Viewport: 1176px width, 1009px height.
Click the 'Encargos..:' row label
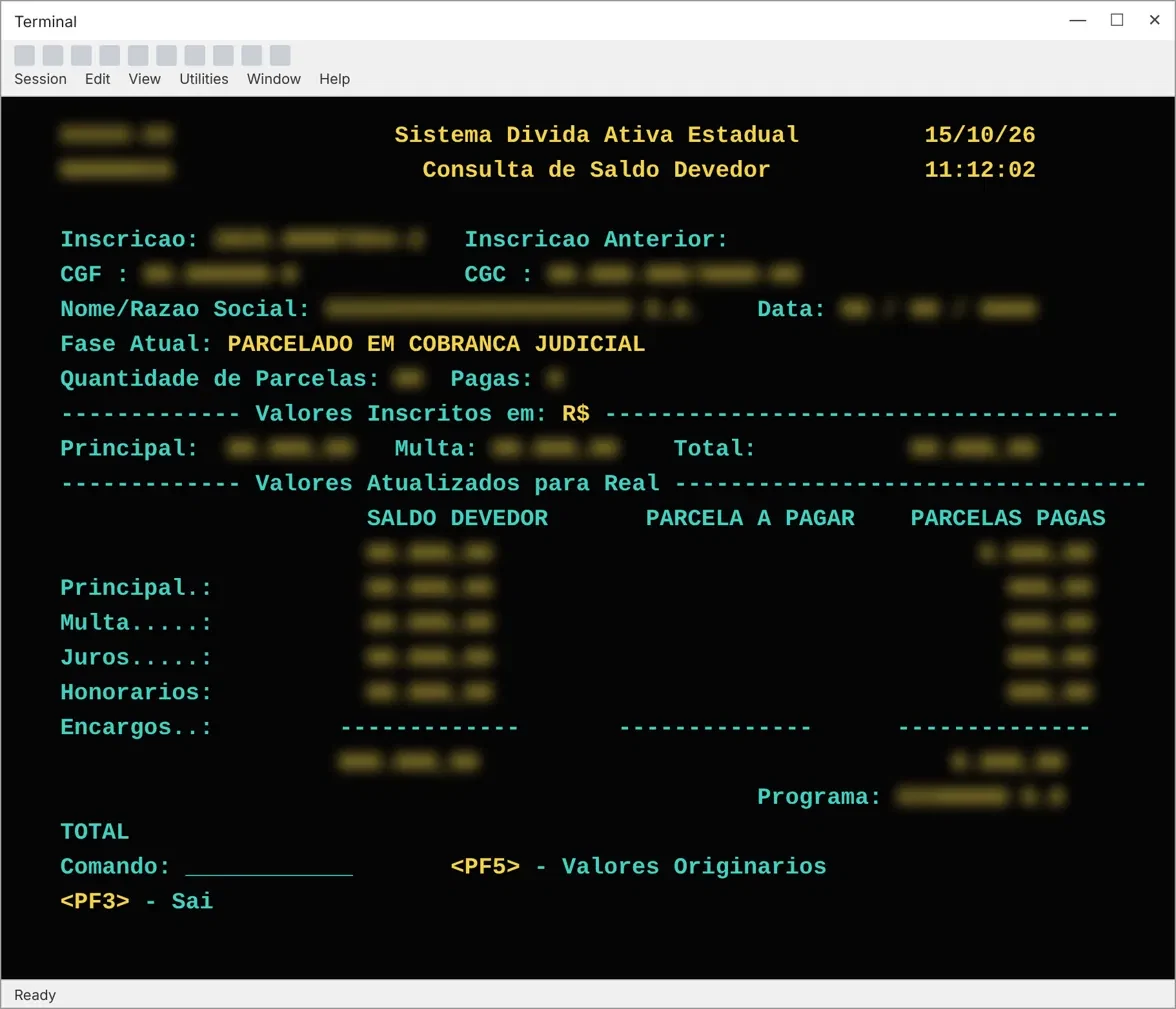pyautogui.click(x=136, y=727)
